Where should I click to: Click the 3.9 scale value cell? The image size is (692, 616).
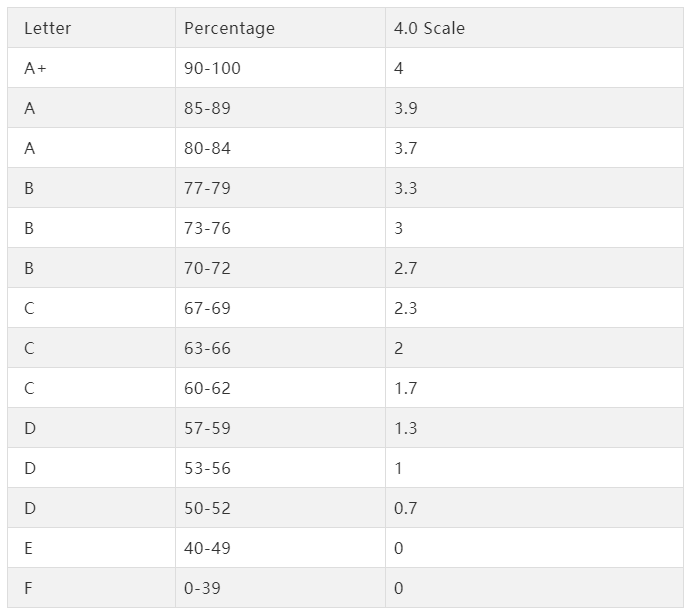click(406, 108)
